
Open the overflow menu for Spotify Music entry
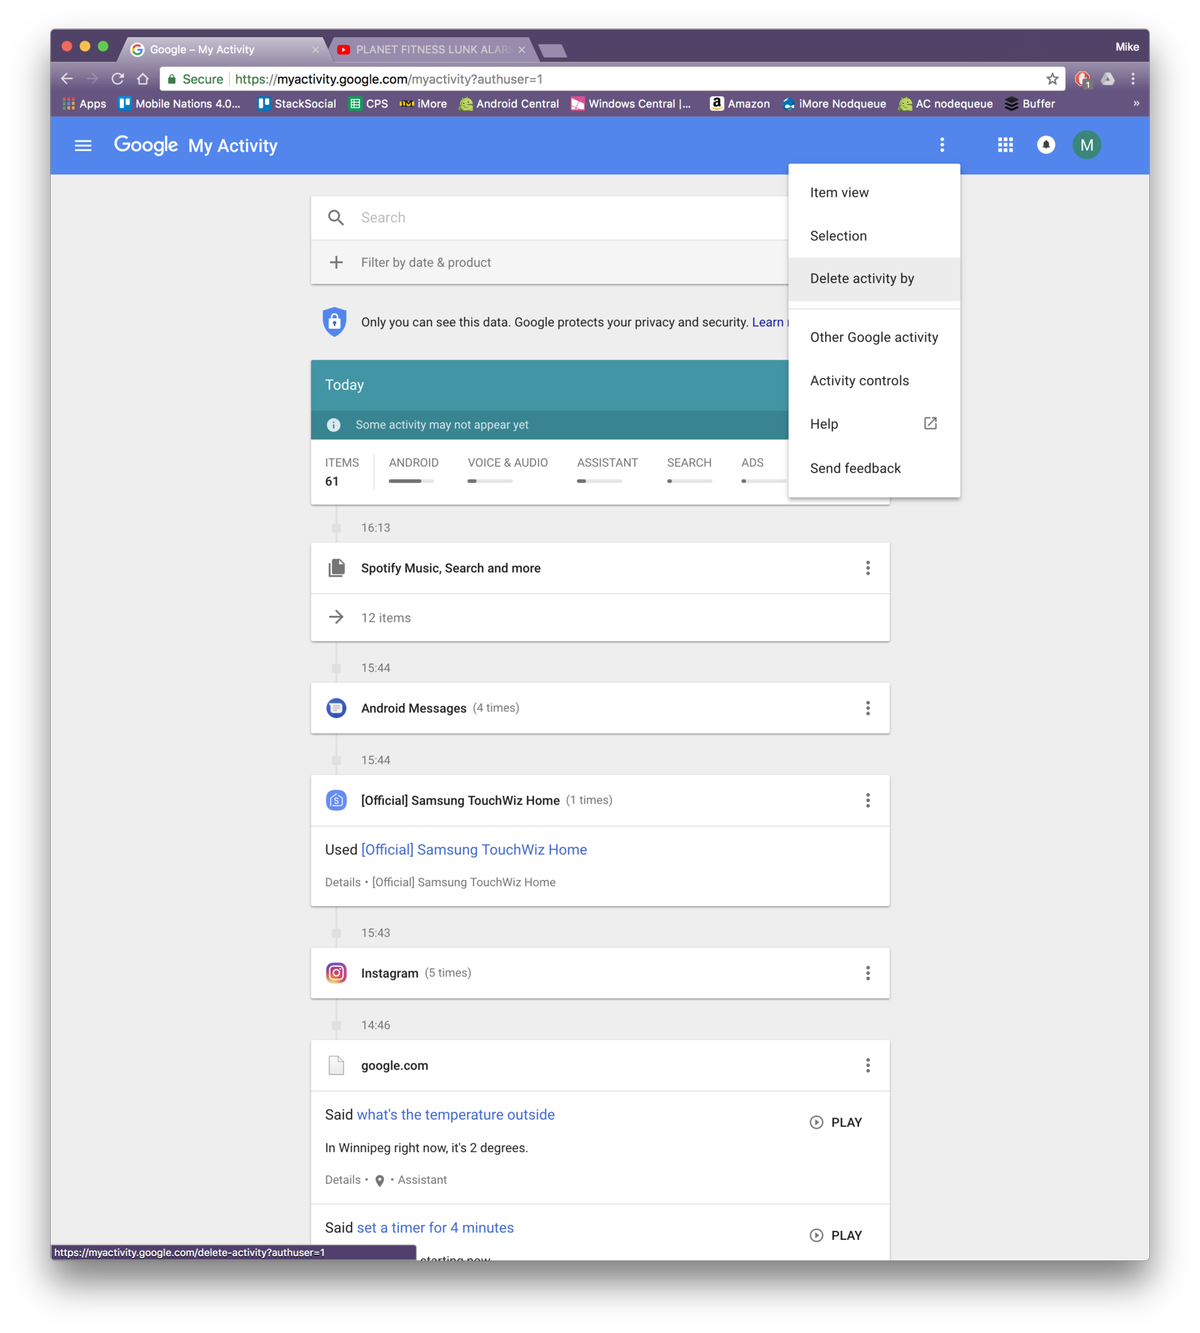[x=868, y=567]
